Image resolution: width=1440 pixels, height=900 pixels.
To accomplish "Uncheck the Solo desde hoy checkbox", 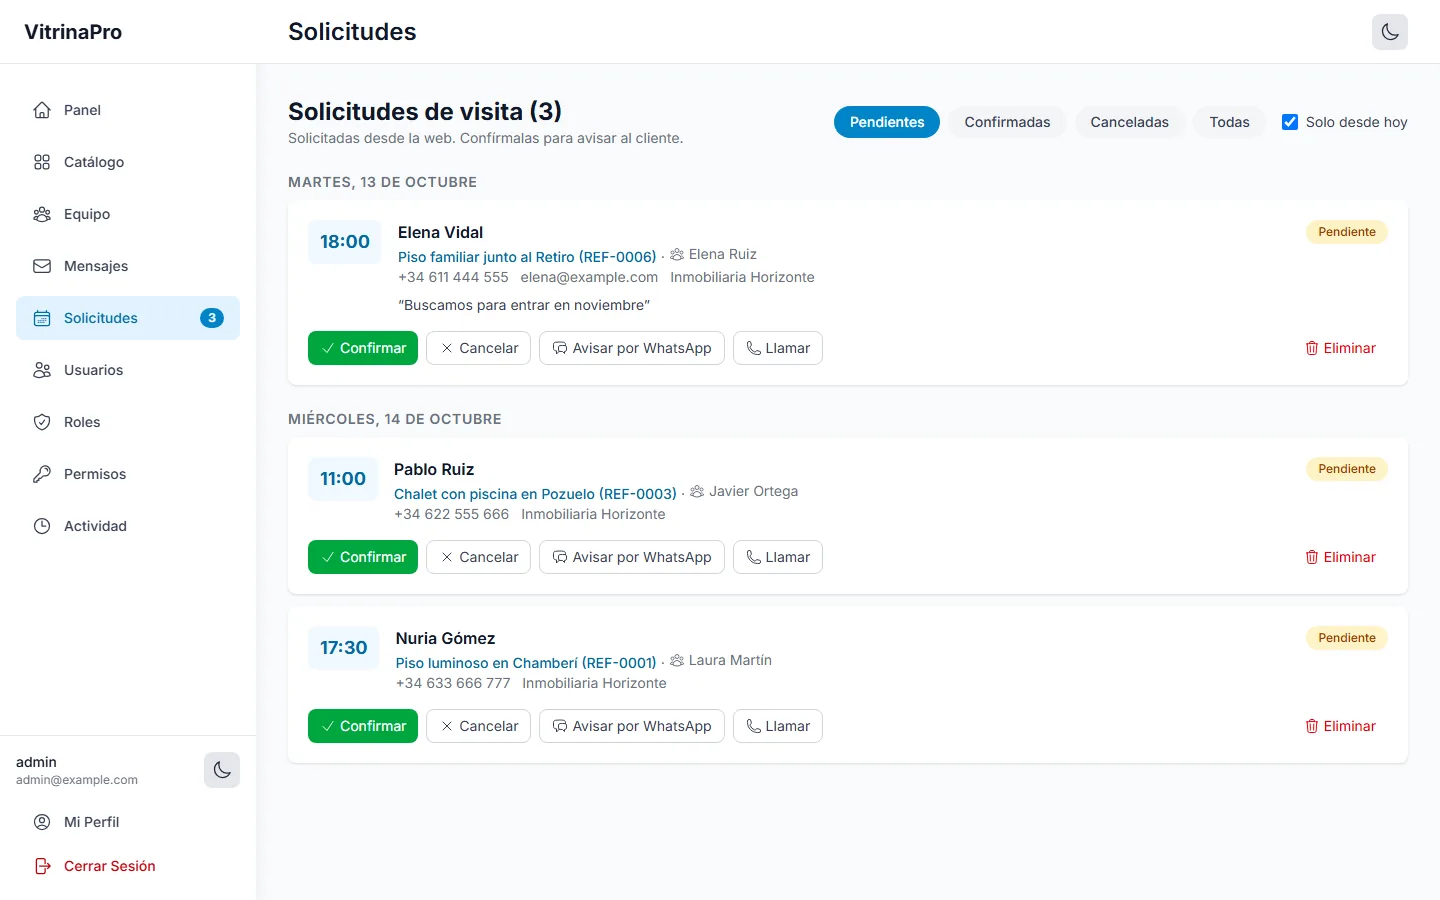I will [x=1290, y=122].
